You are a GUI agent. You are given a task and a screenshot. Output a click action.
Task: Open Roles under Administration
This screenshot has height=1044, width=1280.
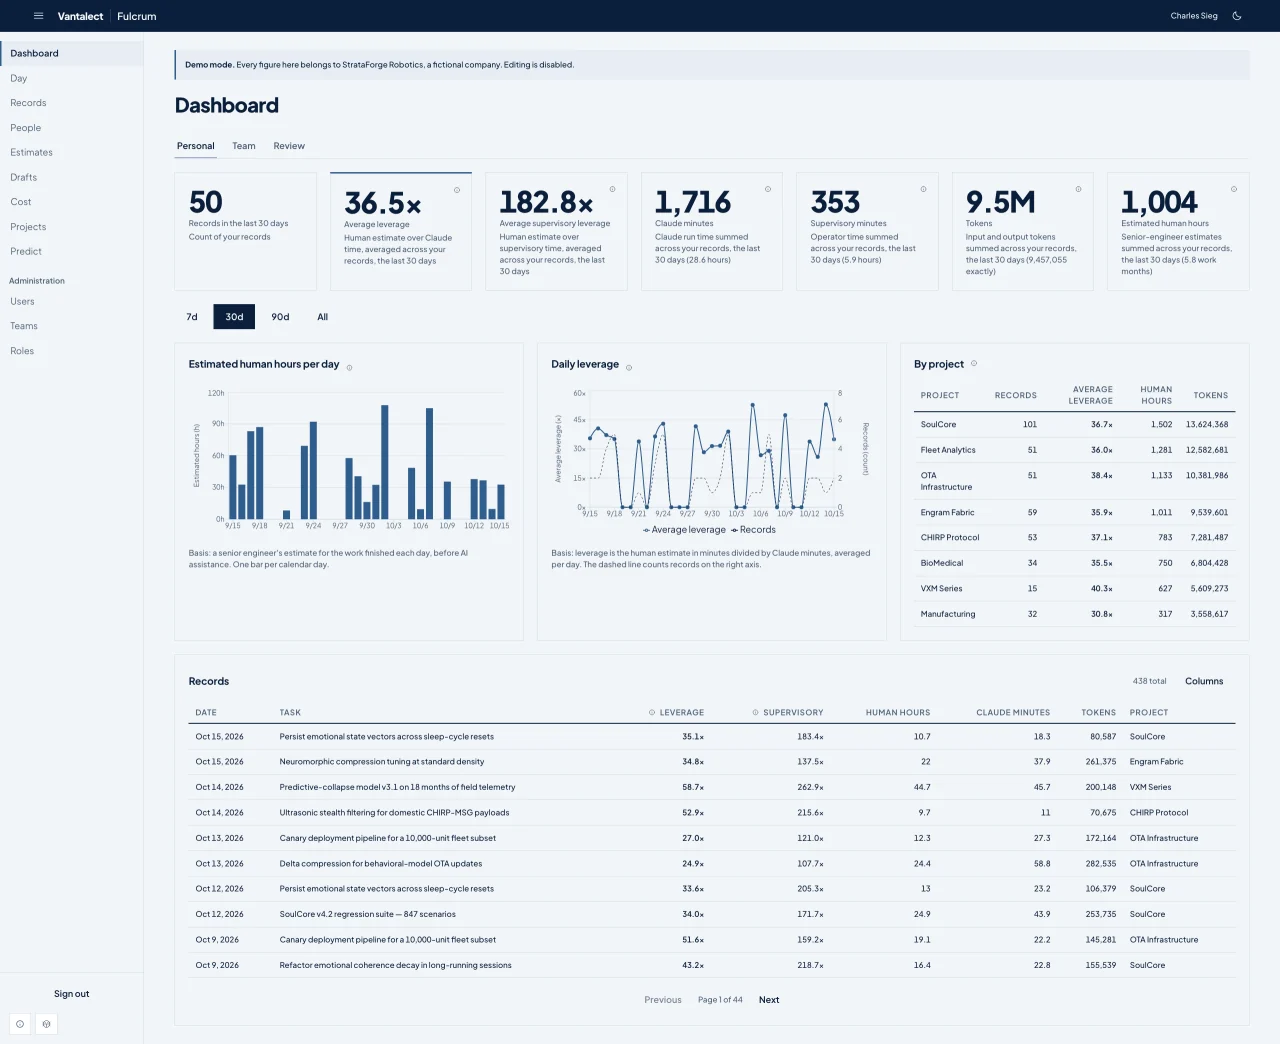coord(71,351)
